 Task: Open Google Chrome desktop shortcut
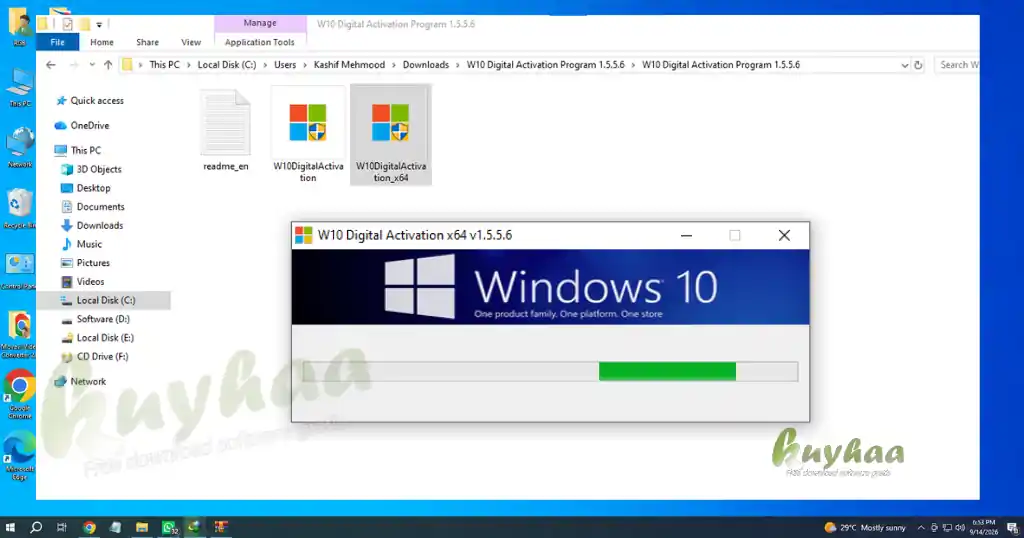tap(20, 394)
